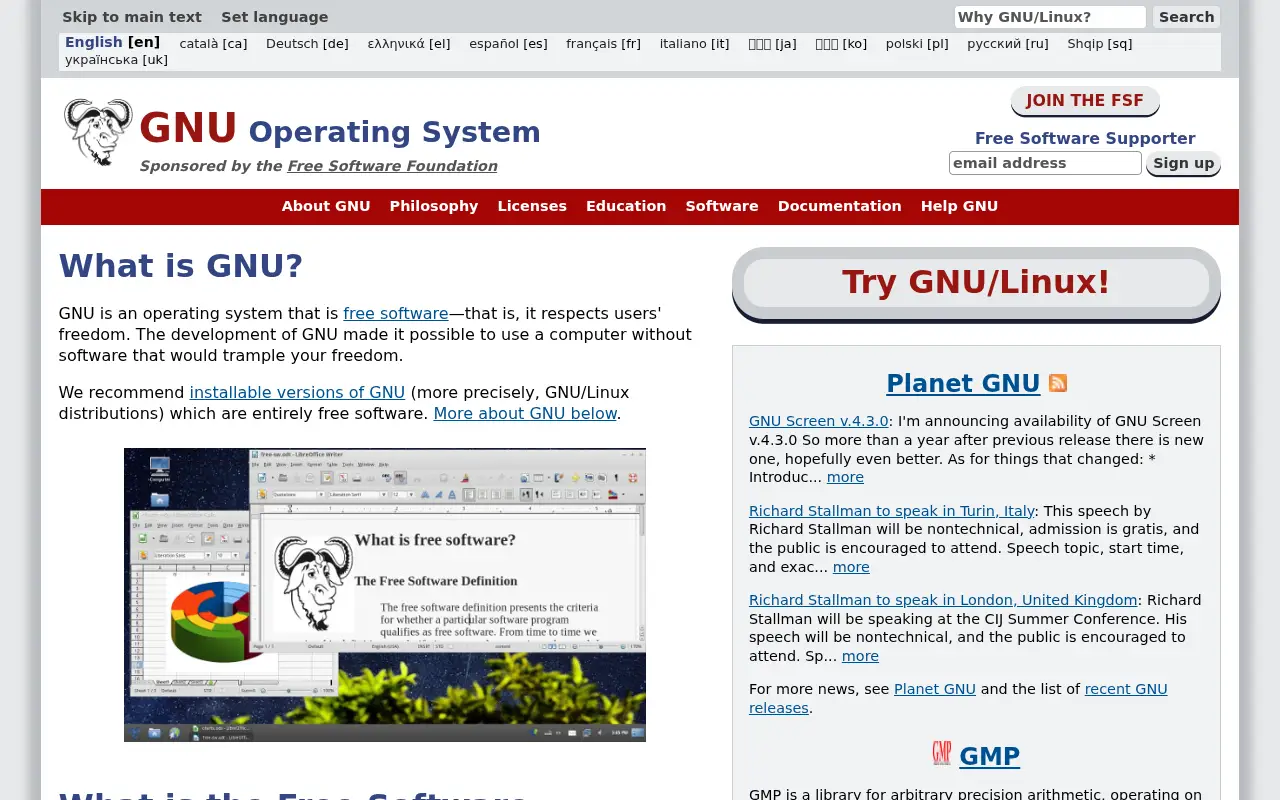This screenshot has width=1280, height=800.
Task: Click the Free Software Supporter label
Action: 1085,138
